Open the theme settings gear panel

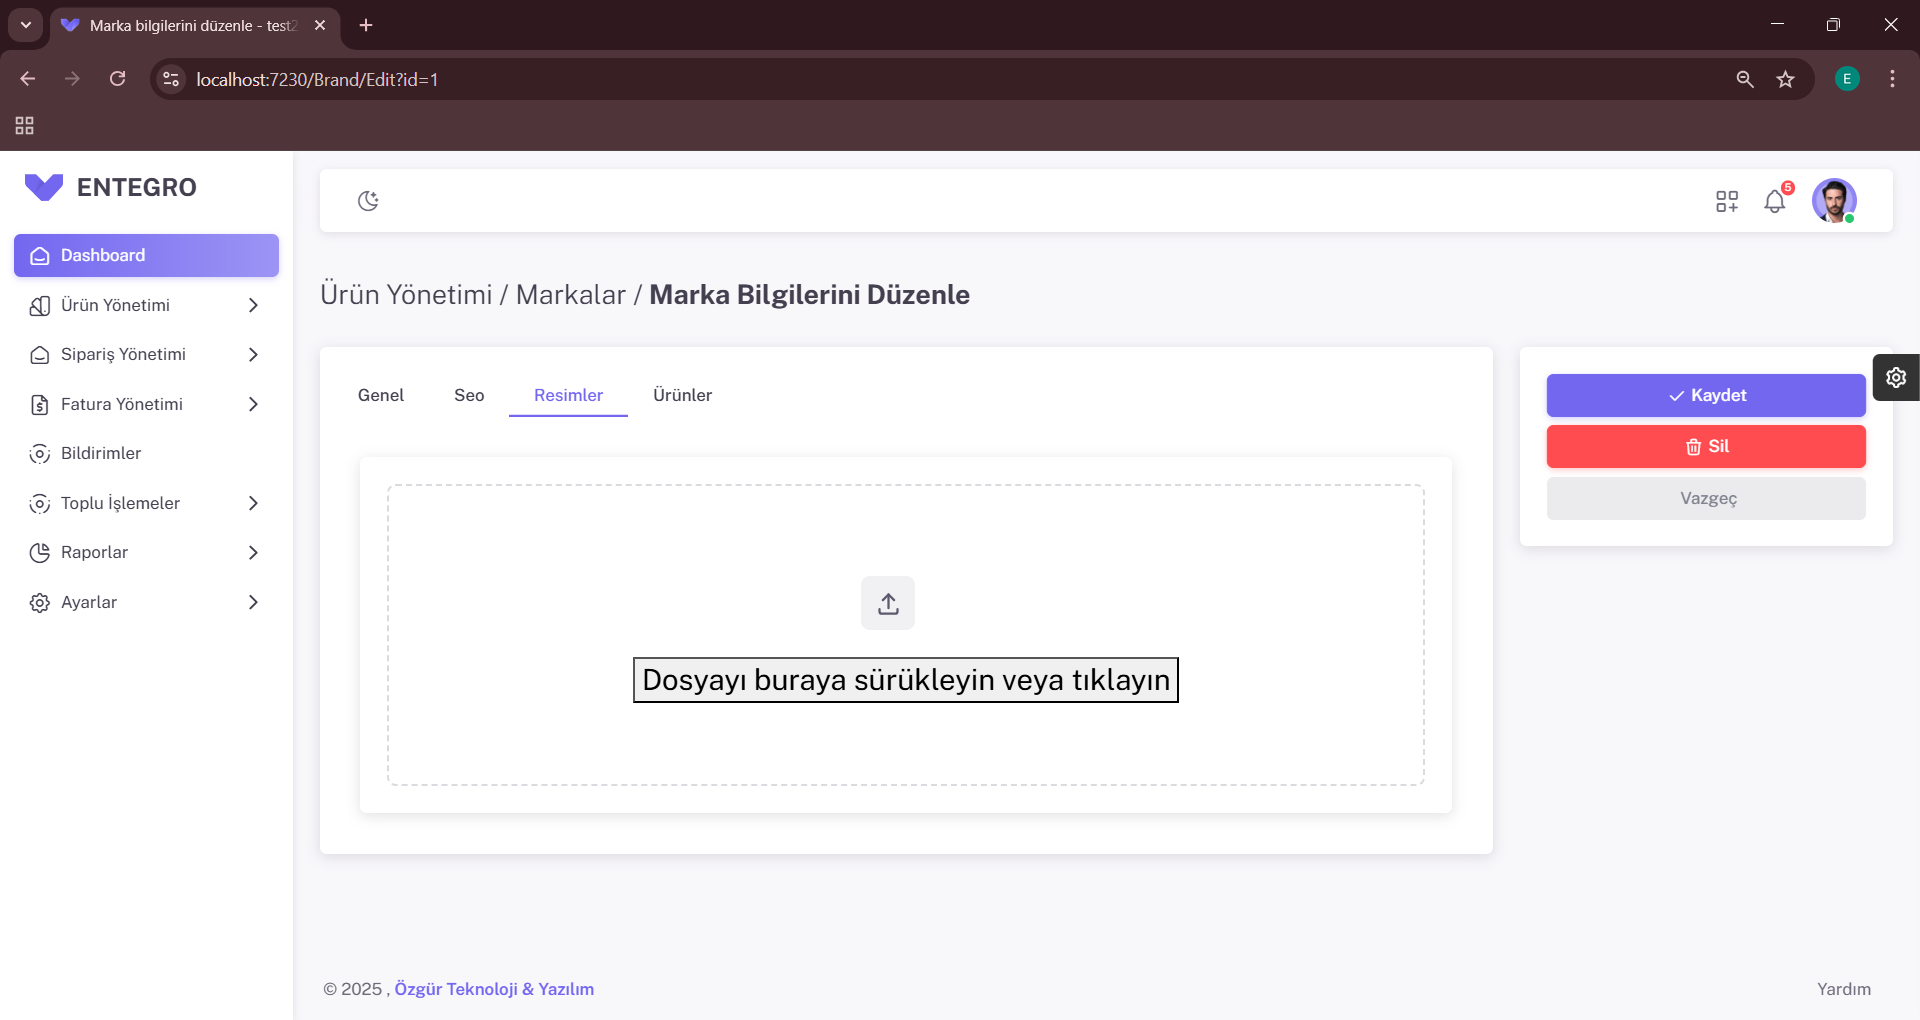tap(1896, 377)
